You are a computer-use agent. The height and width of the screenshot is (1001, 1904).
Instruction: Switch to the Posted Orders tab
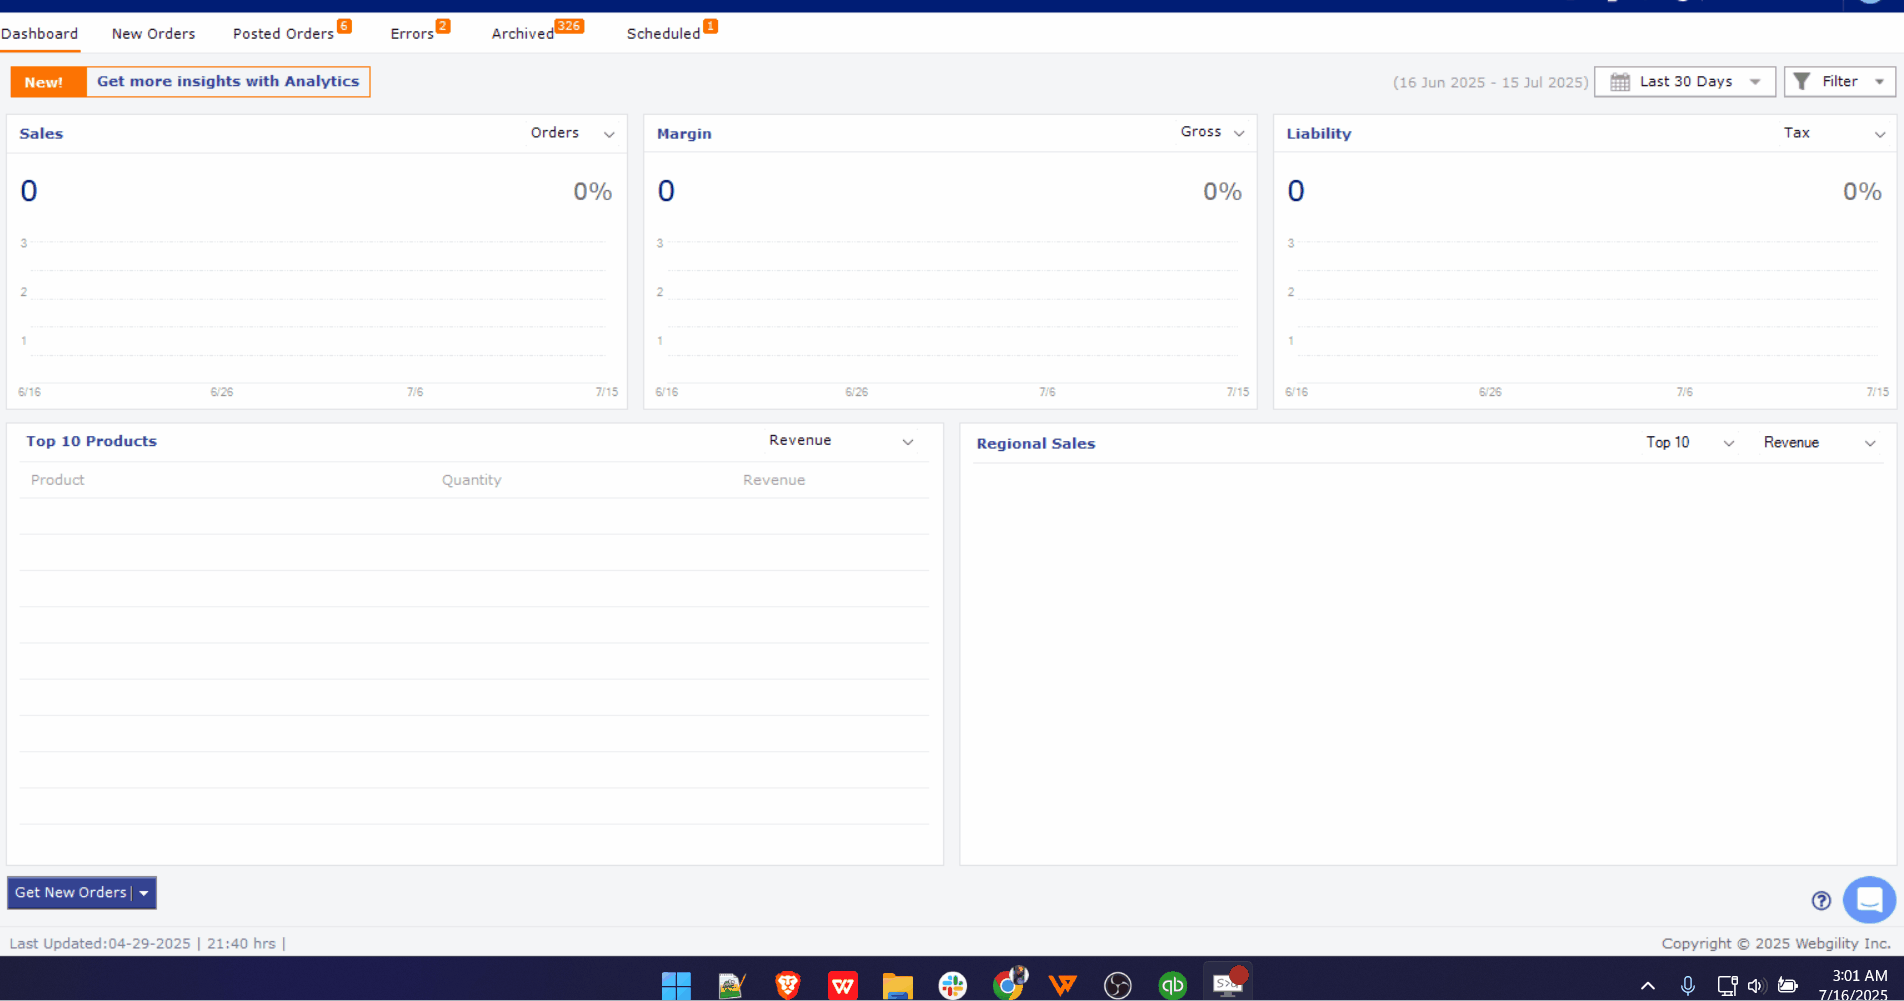pos(284,34)
